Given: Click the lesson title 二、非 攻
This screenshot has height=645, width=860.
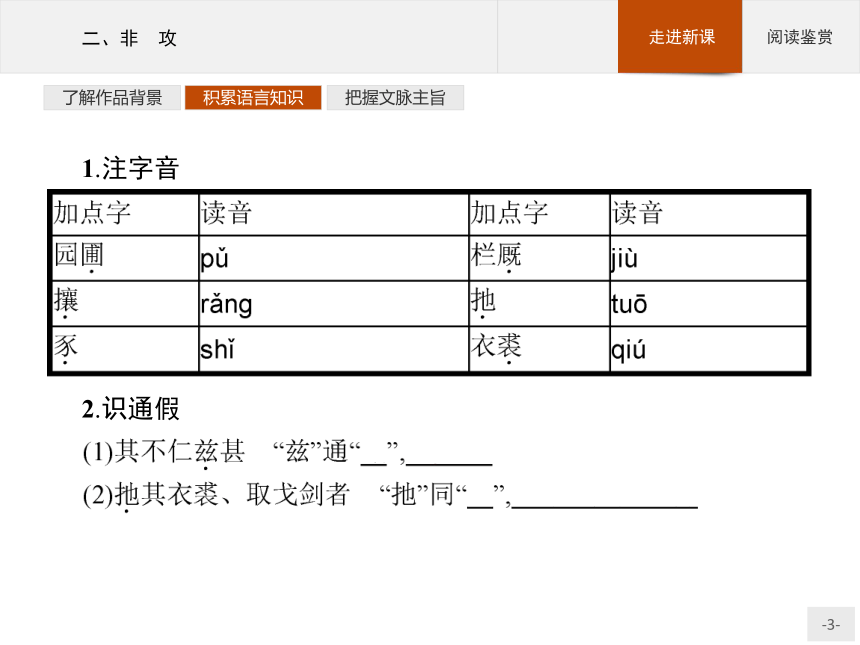Looking at the screenshot, I should click(129, 38).
